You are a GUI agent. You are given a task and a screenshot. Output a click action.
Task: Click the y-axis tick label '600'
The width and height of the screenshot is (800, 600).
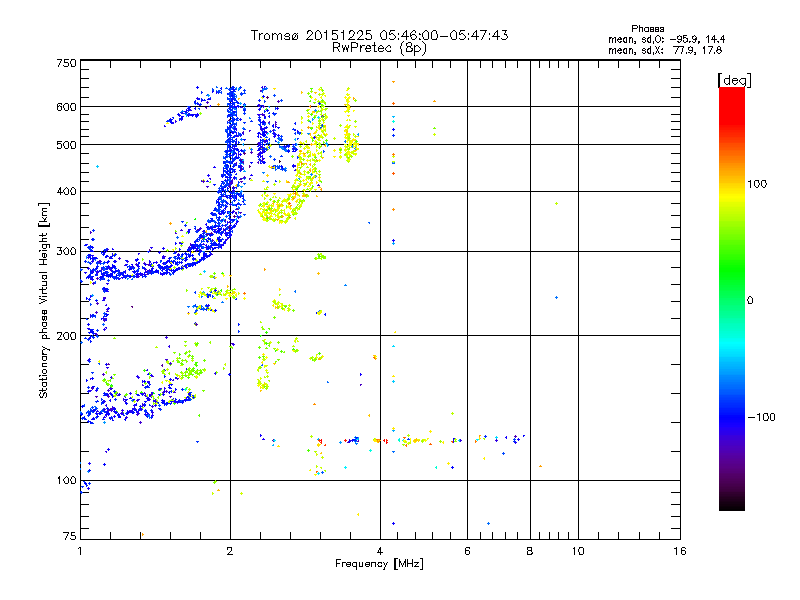point(66,107)
